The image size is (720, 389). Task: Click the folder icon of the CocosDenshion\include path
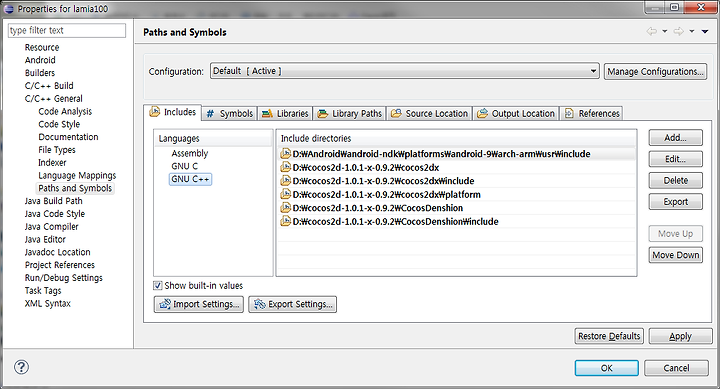pos(286,221)
